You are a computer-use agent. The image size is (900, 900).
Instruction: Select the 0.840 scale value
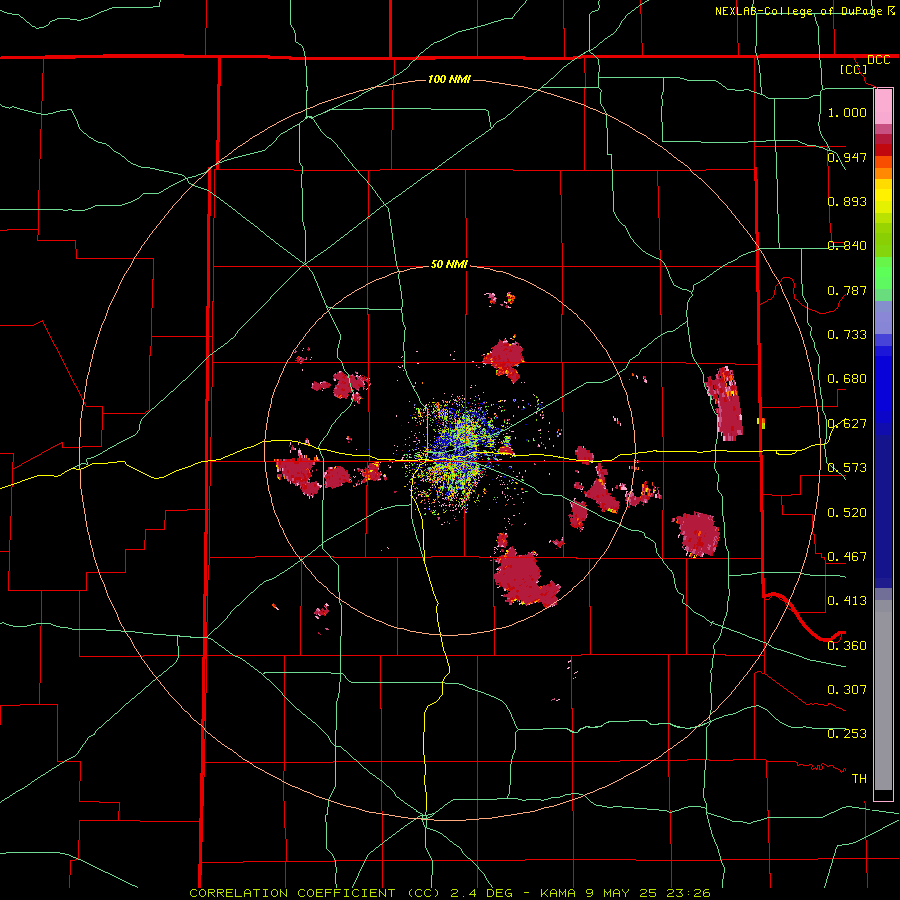point(847,245)
